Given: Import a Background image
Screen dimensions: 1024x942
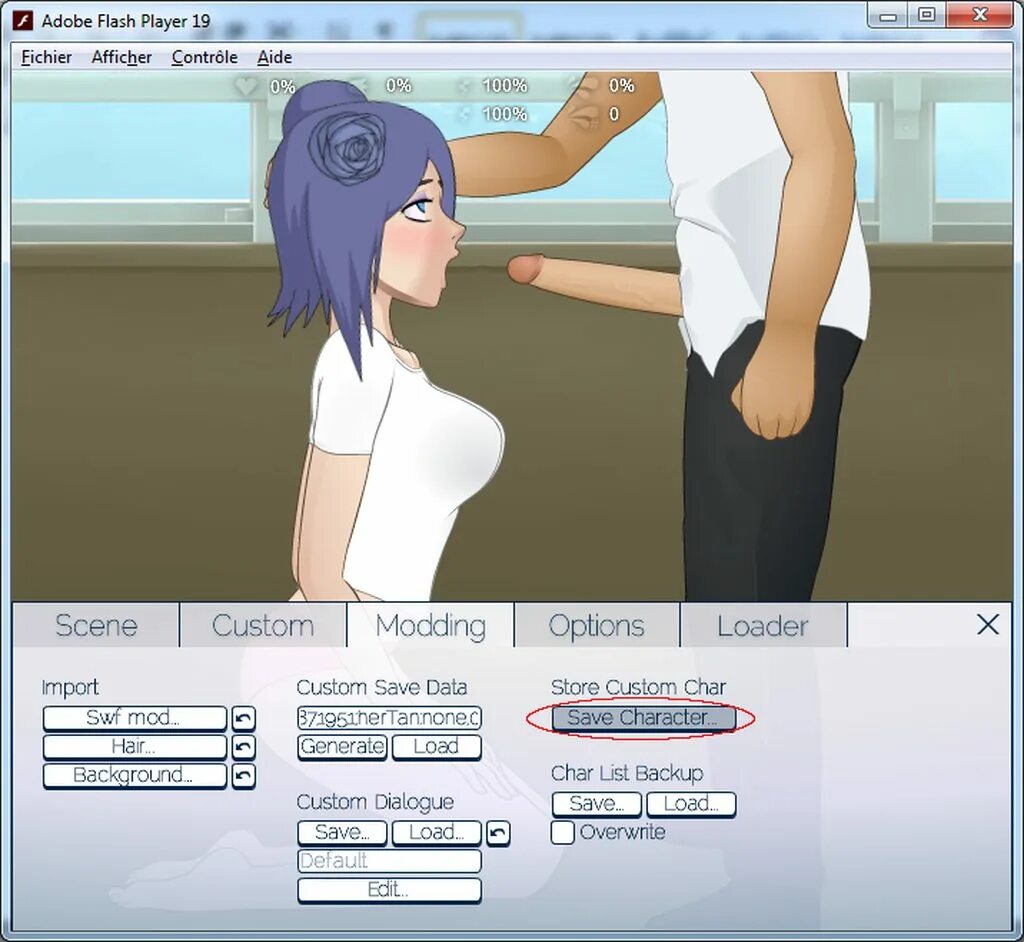Looking at the screenshot, I should tap(135, 775).
